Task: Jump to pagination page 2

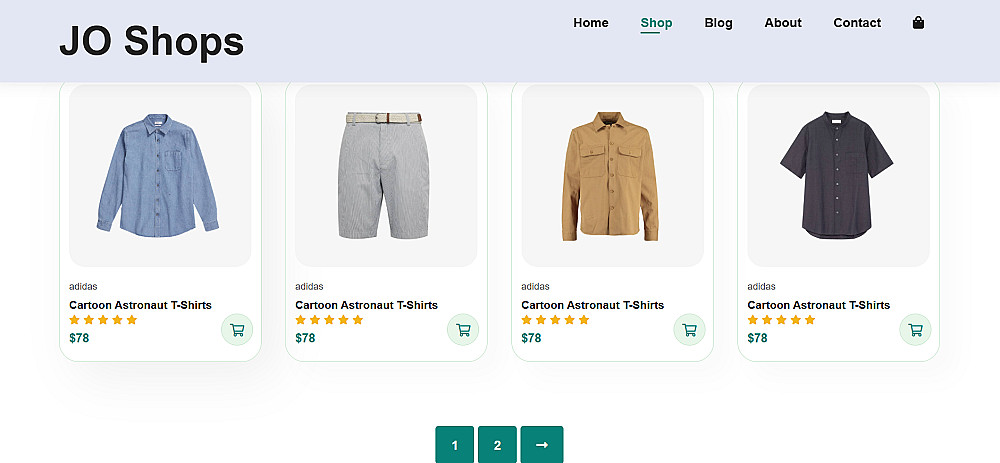Action: [x=497, y=445]
